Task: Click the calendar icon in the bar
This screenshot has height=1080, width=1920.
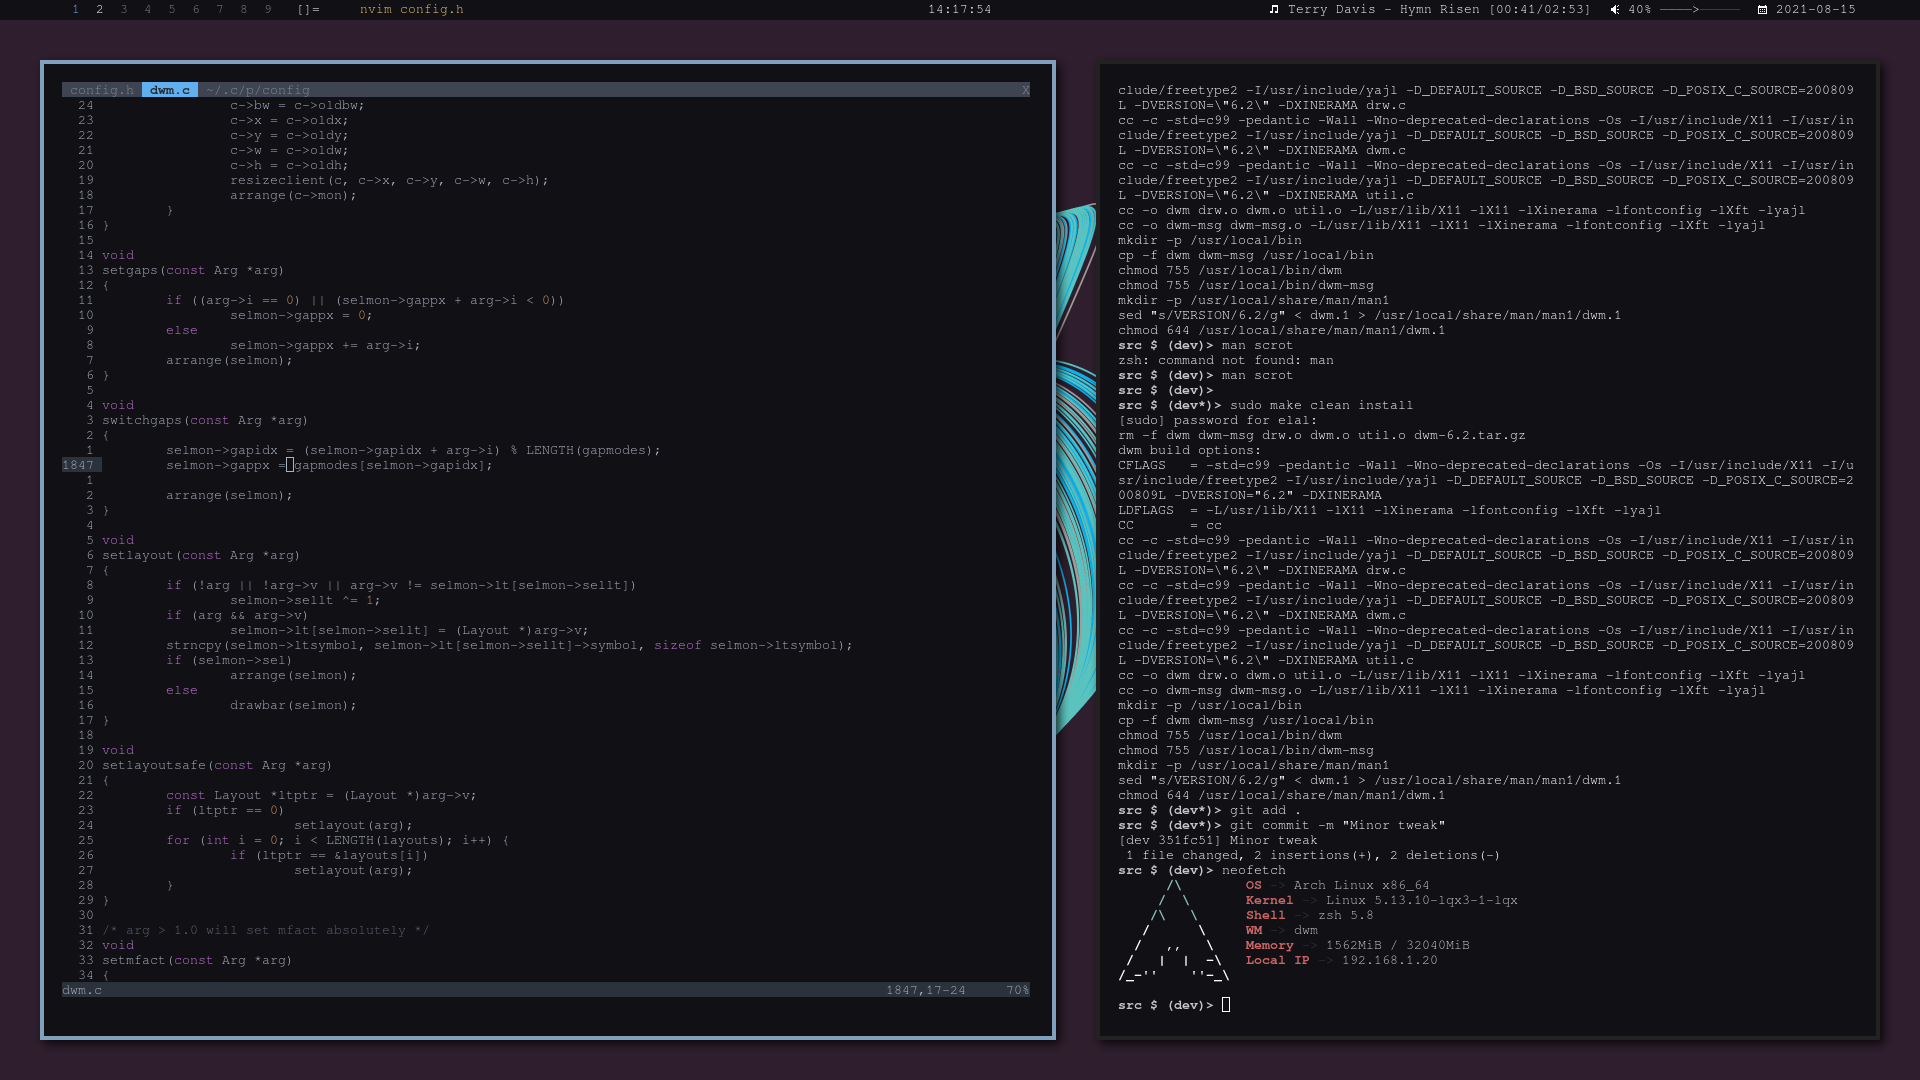Action: [x=1762, y=9]
